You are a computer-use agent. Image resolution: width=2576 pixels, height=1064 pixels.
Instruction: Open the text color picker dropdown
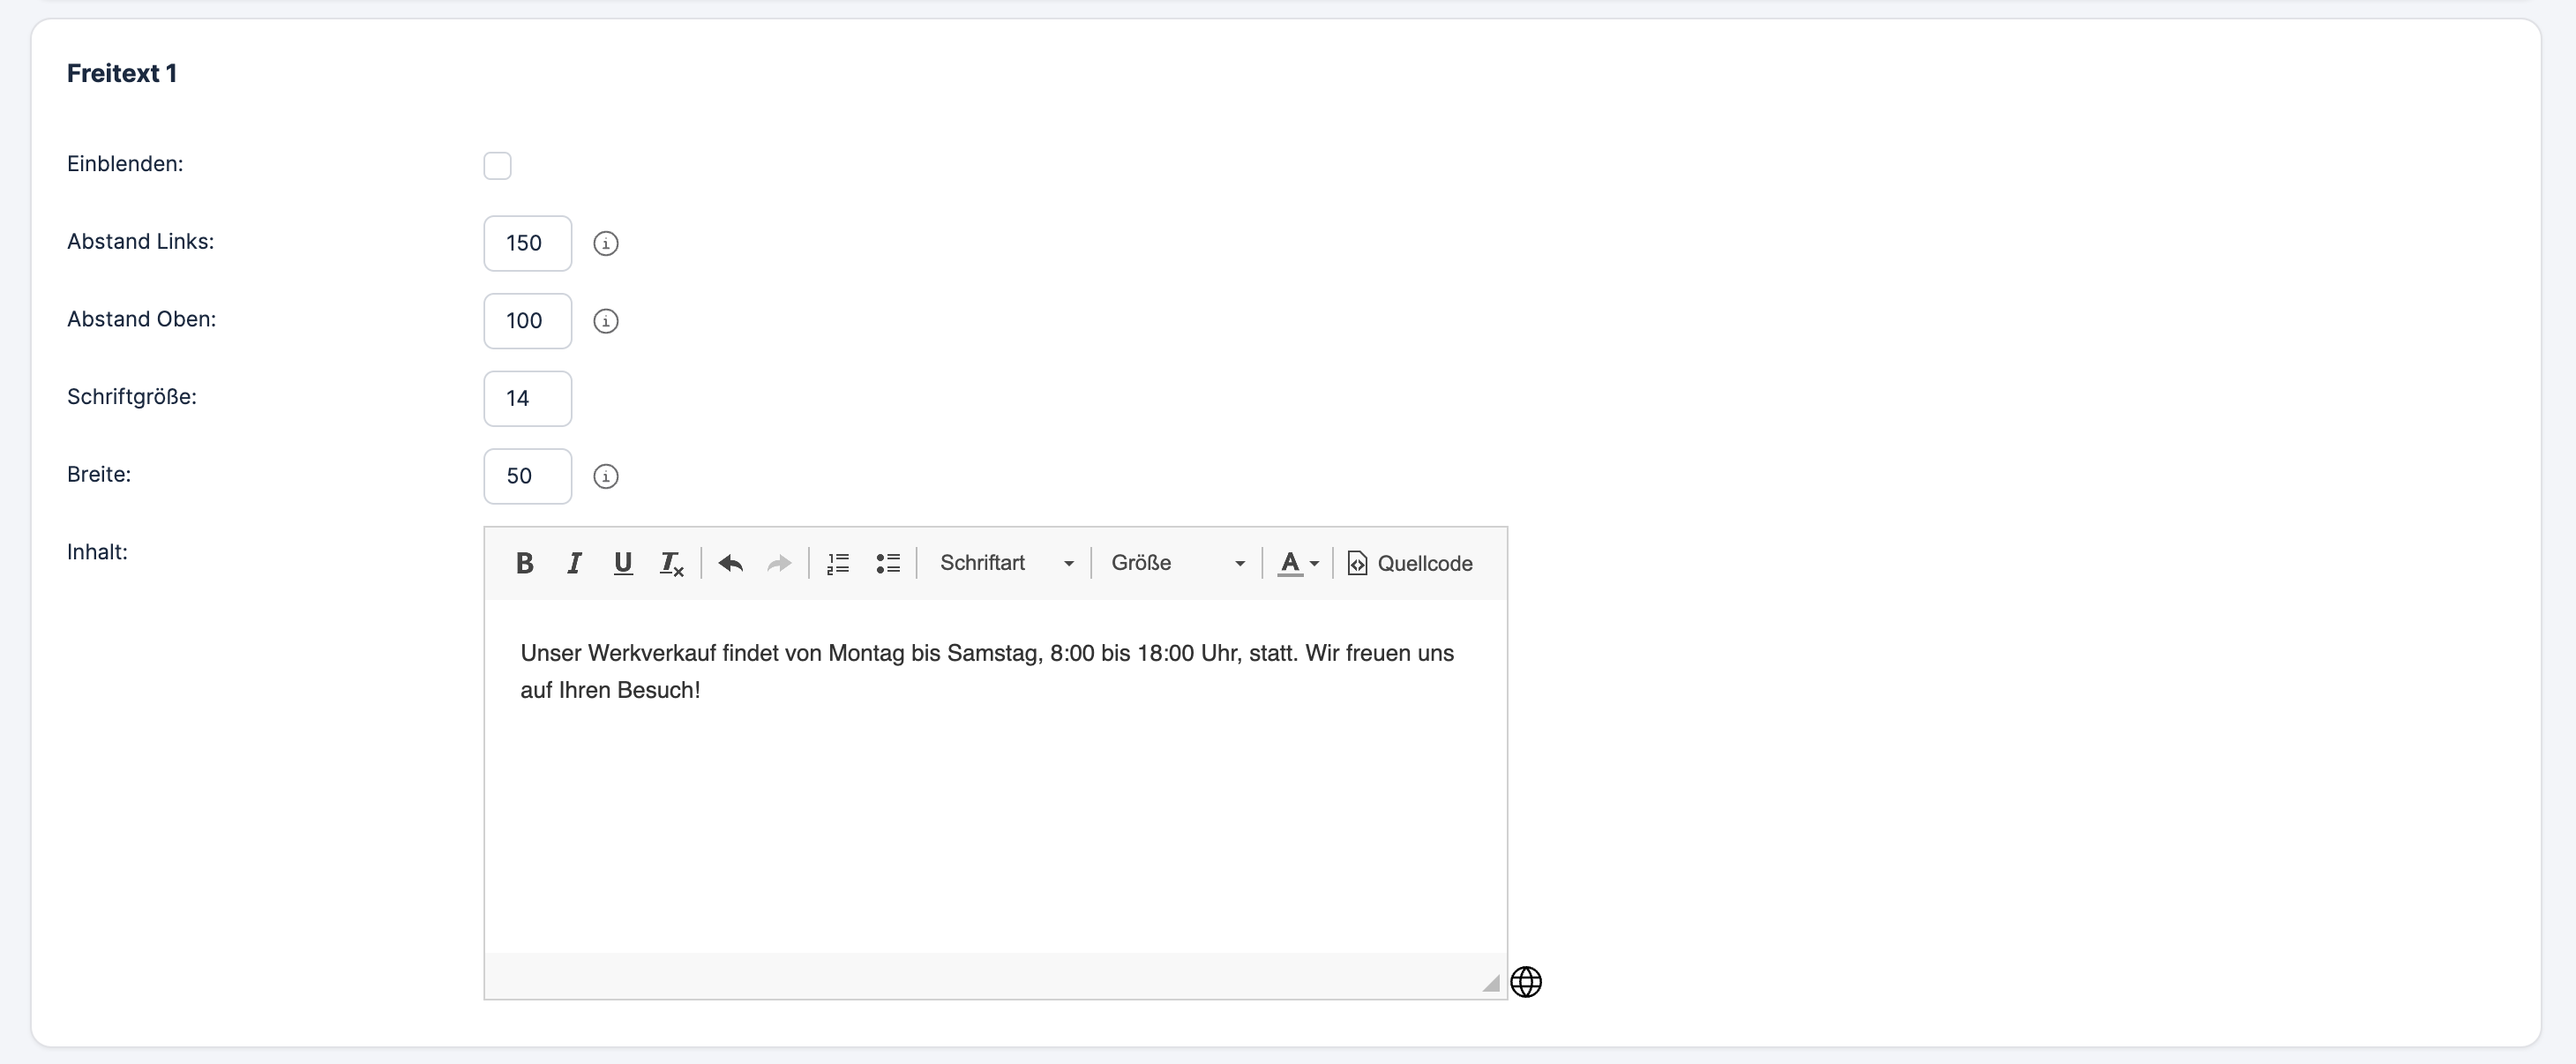(x=1298, y=564)
